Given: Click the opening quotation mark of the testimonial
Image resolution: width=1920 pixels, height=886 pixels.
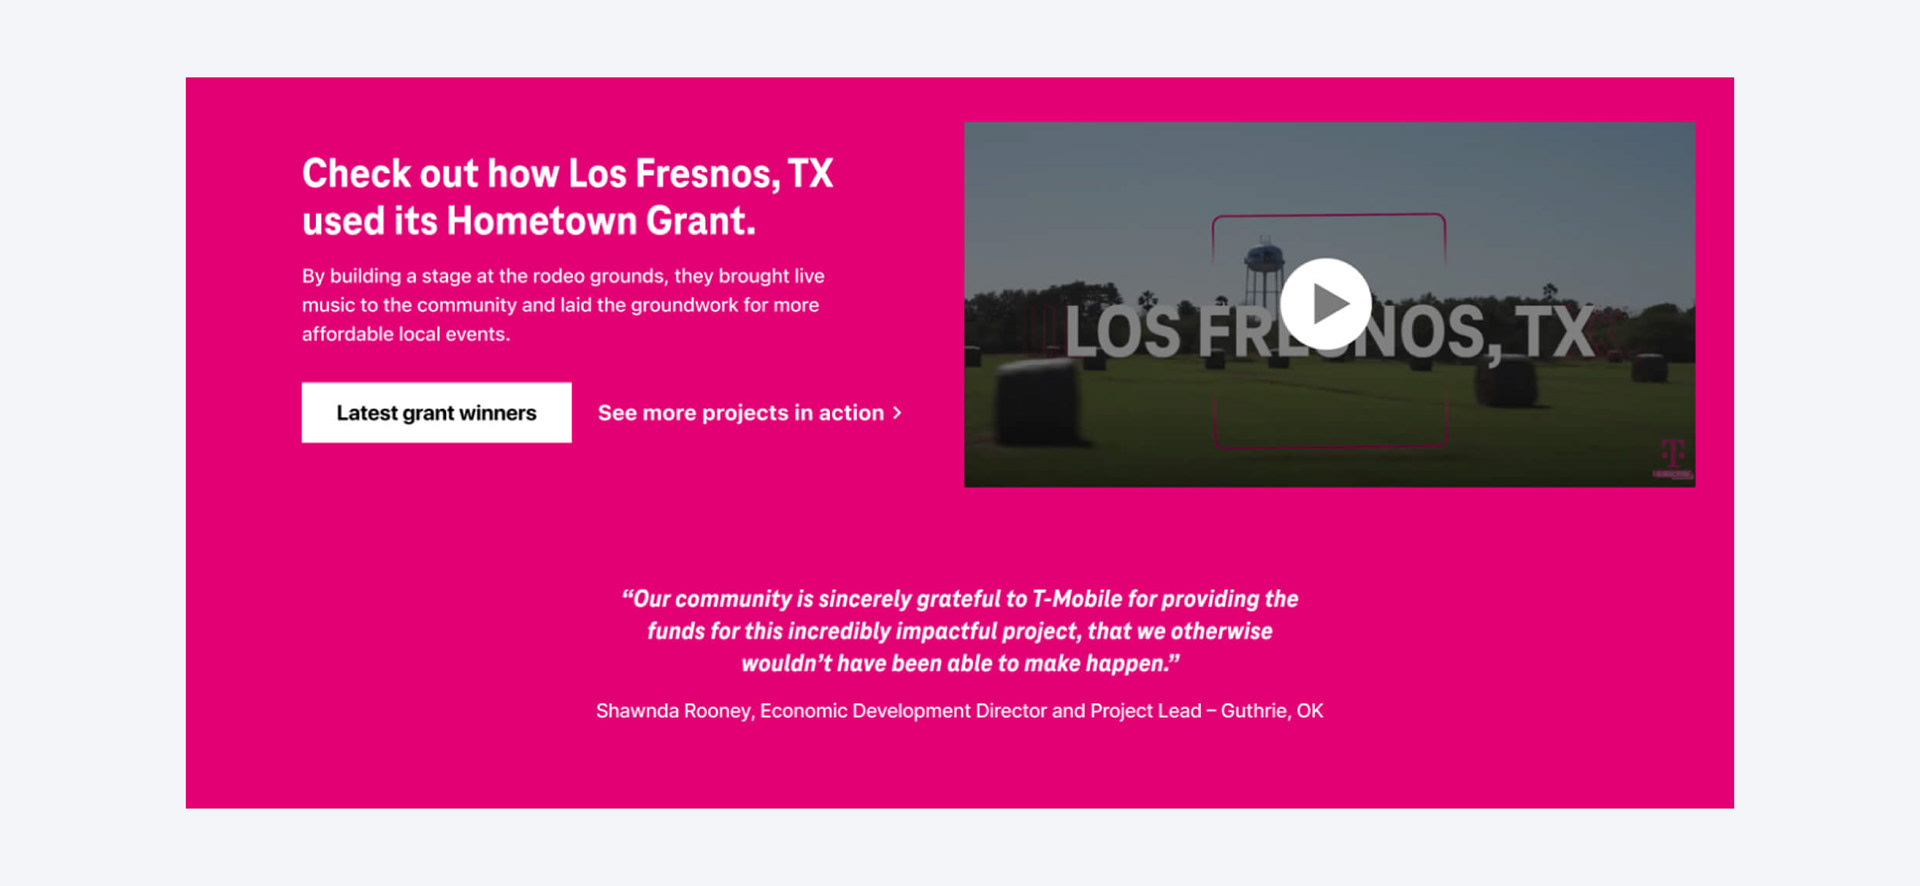Looking at the screenshot, I should 627,596.
